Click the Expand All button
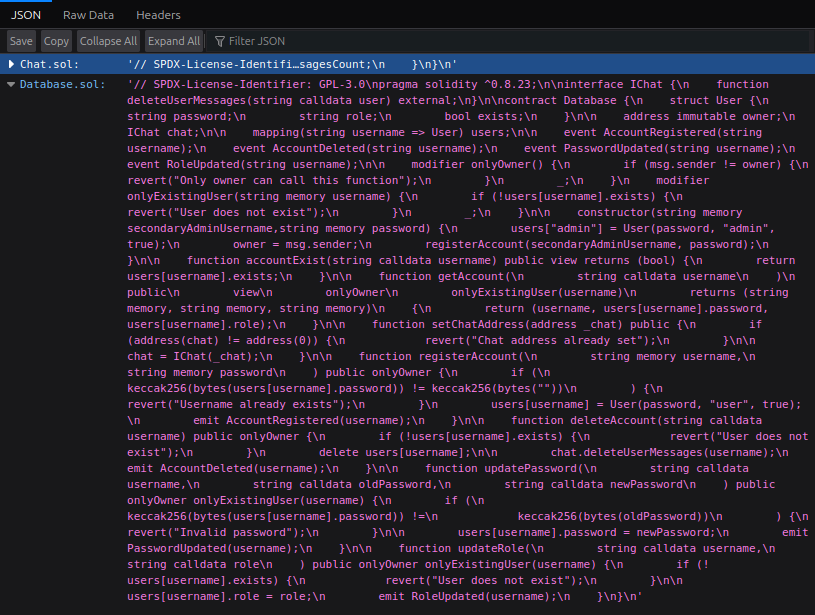 [x=174, y=41]
